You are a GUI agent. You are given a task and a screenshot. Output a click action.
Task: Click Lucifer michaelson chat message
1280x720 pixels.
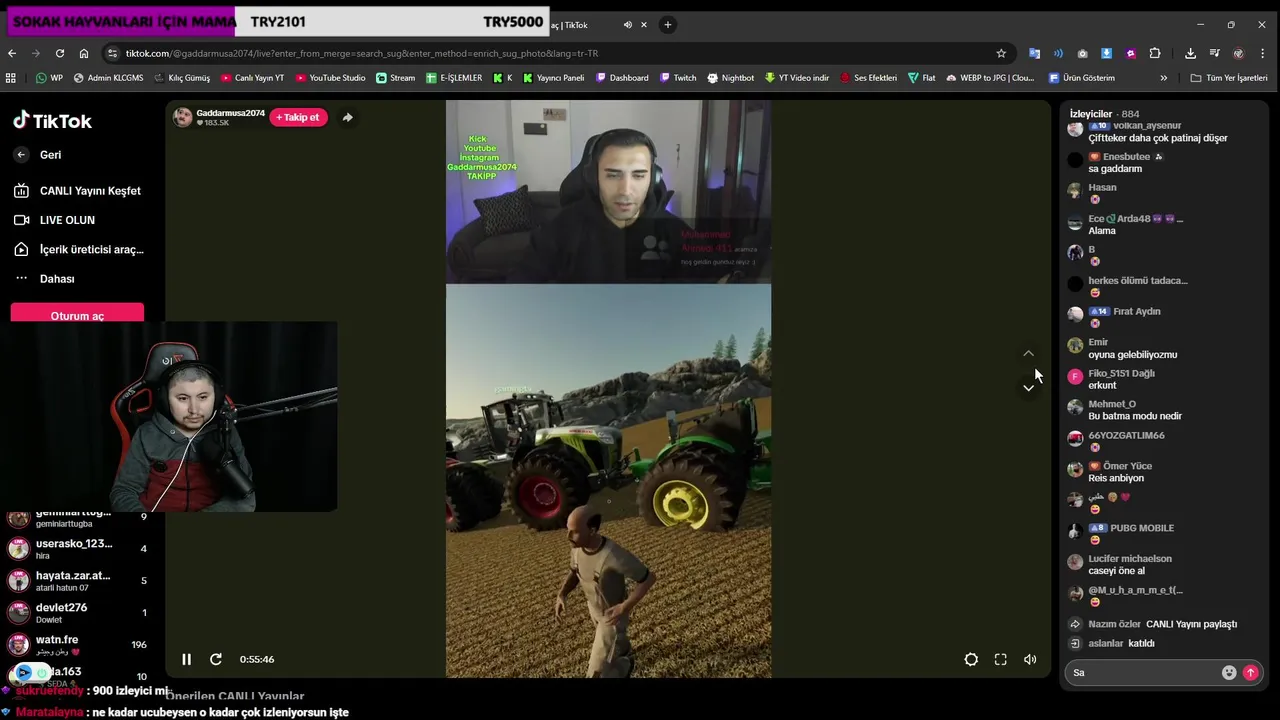pyautogui.click(x=1116, y=571)
